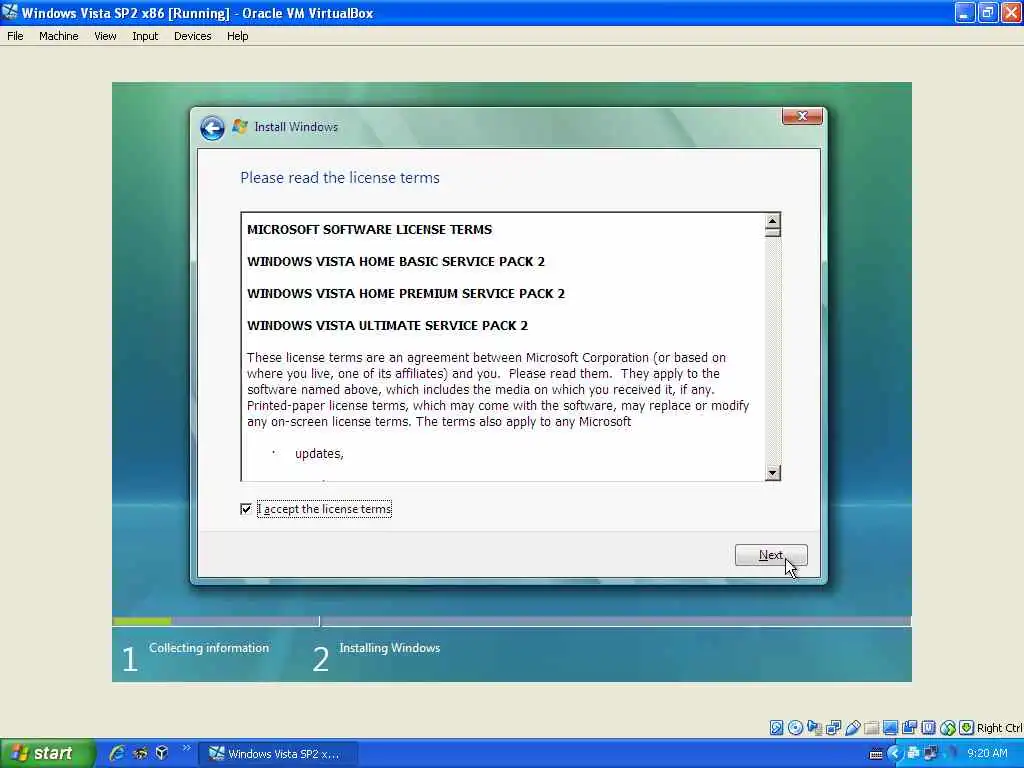This screenshot has width=1024, height=768.
Task: Click the Right Ctrl host key label
Action: pyautogui.click(x=1000, y=728)
